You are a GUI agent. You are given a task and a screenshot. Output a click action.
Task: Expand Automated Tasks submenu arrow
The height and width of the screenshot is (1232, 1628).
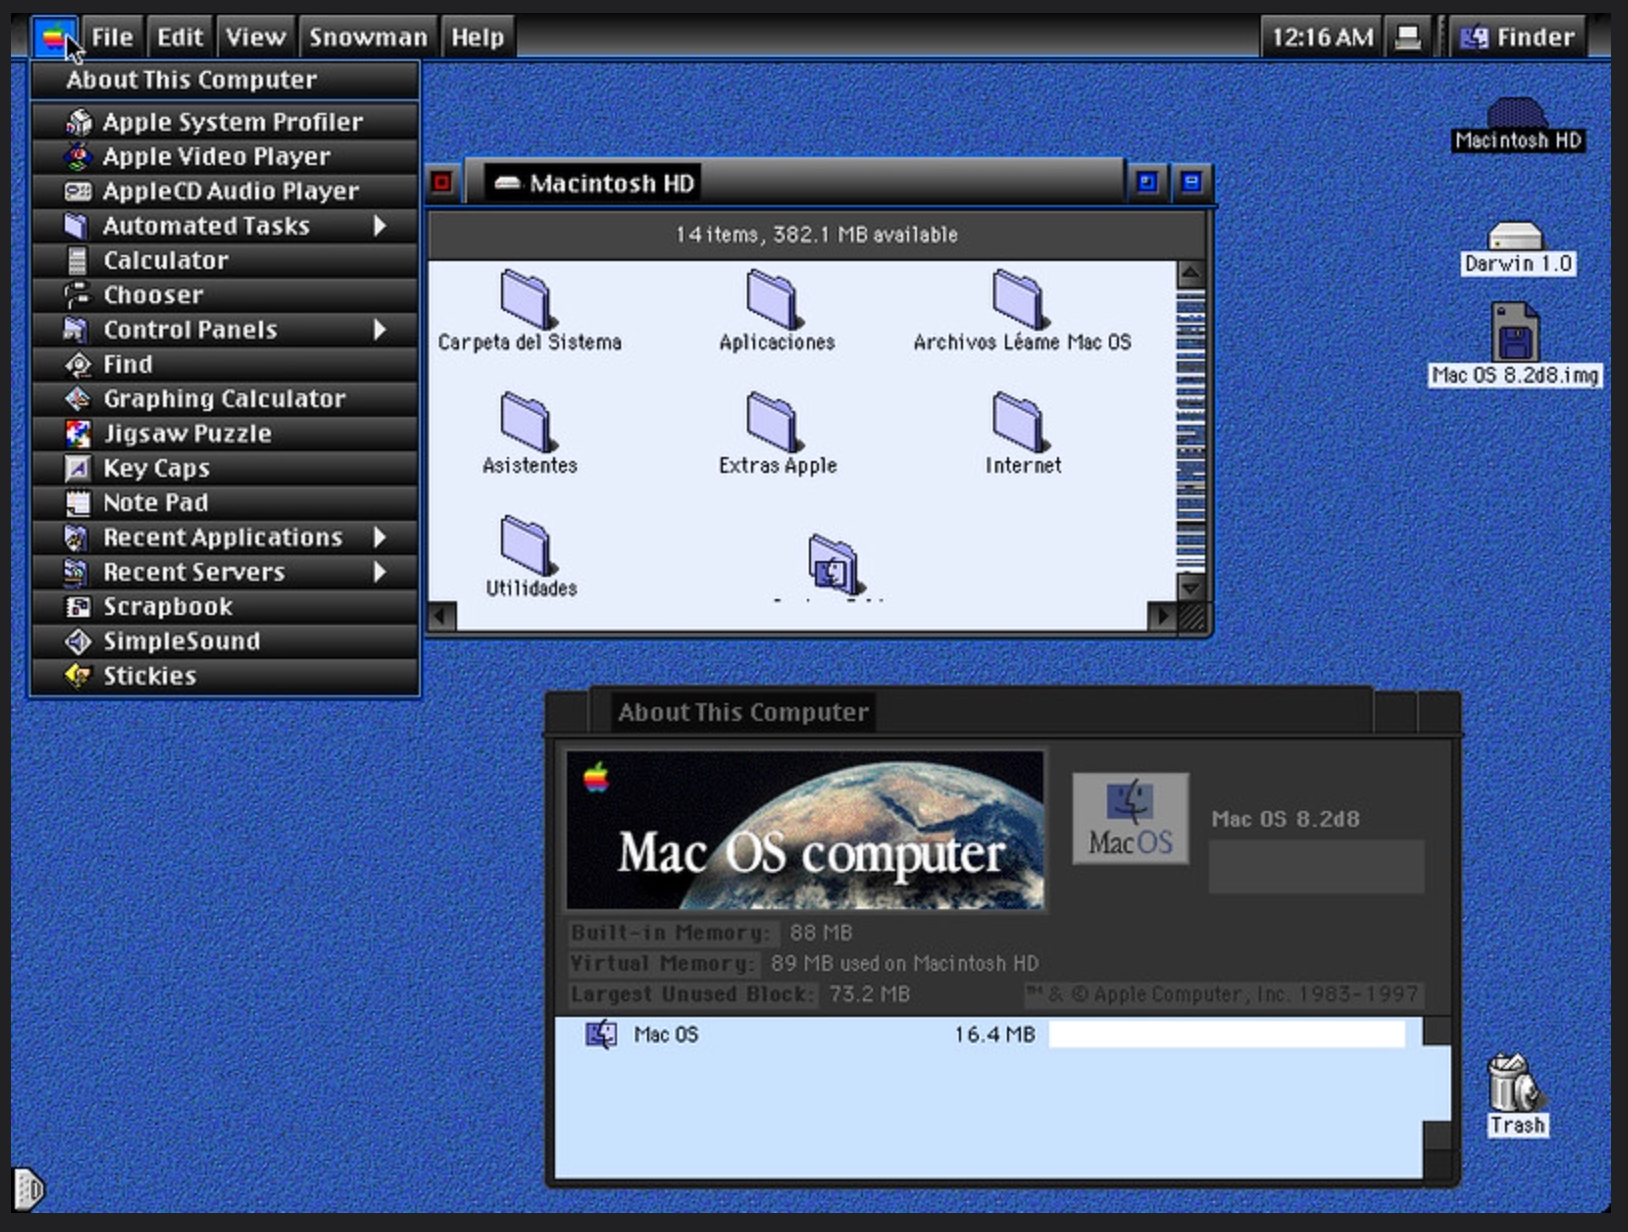click(x=380, y=226)
